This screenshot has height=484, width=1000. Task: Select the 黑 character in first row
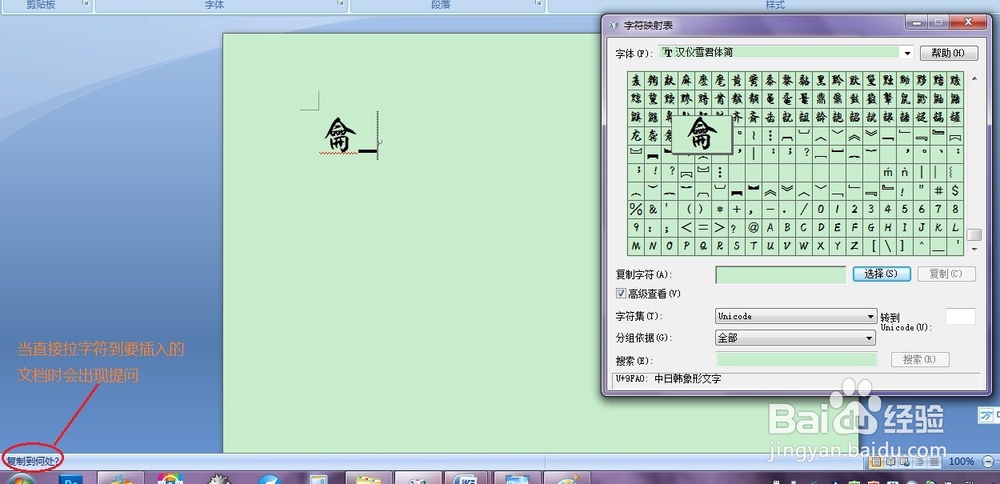821,81
